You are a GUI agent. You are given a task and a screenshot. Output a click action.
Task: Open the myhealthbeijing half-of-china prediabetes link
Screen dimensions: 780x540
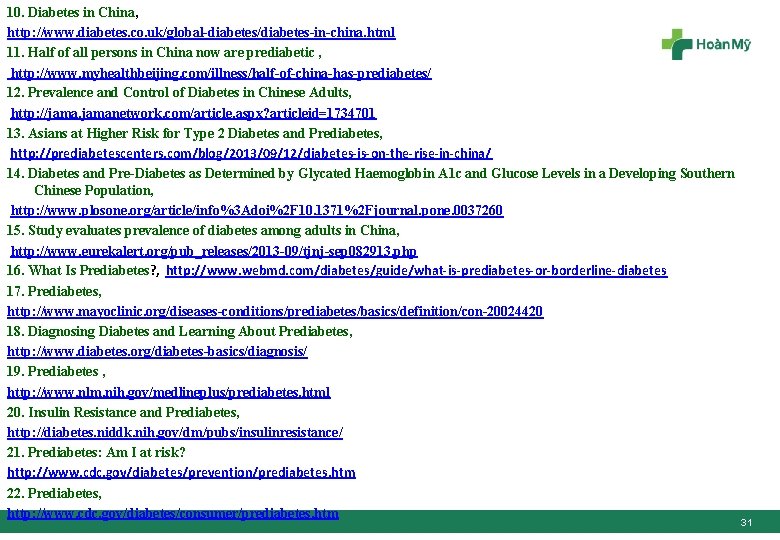(x=221, y=74)
